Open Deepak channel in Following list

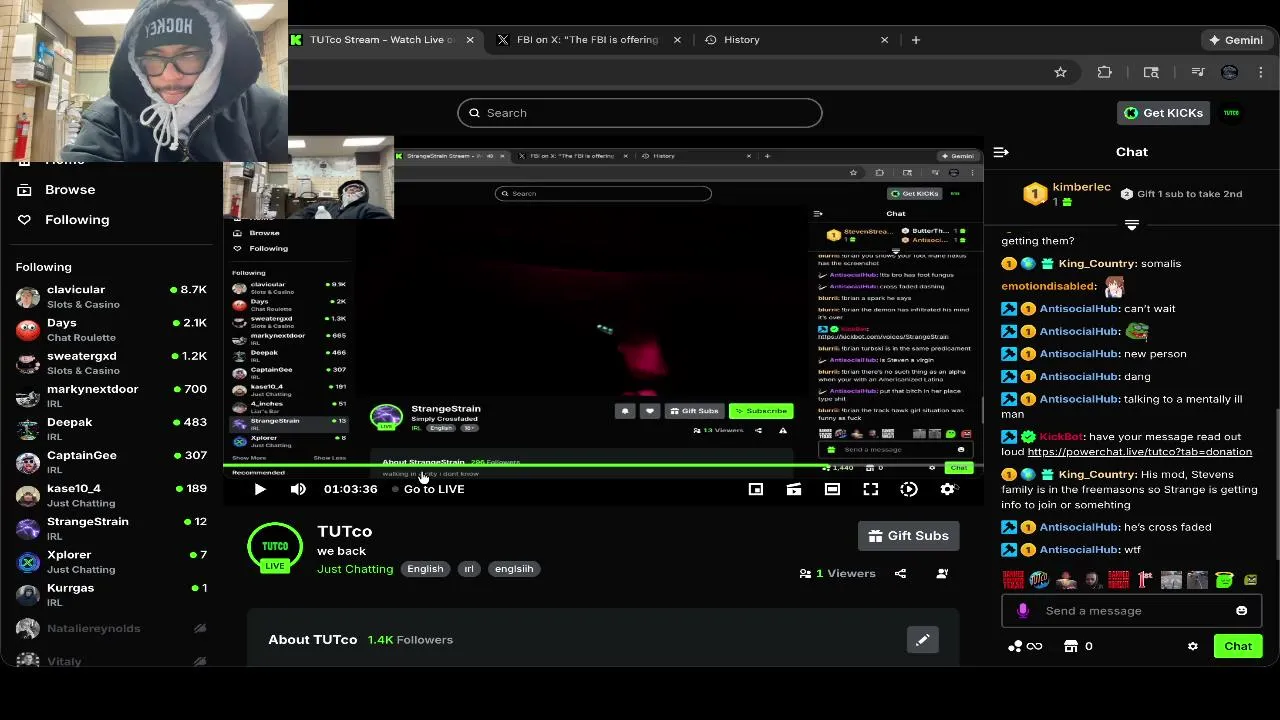click(x=112, y=429)
